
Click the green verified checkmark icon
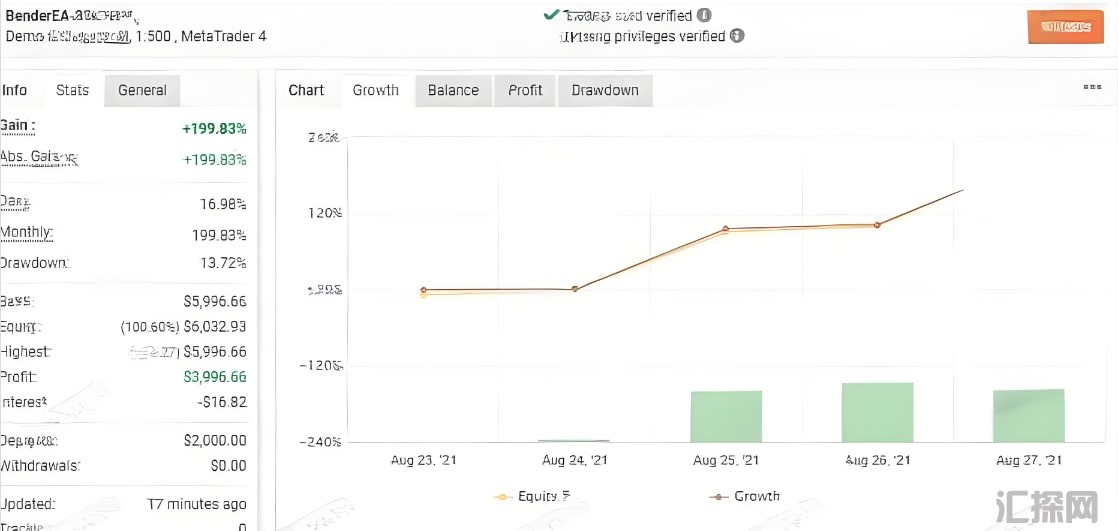point(550,15)
